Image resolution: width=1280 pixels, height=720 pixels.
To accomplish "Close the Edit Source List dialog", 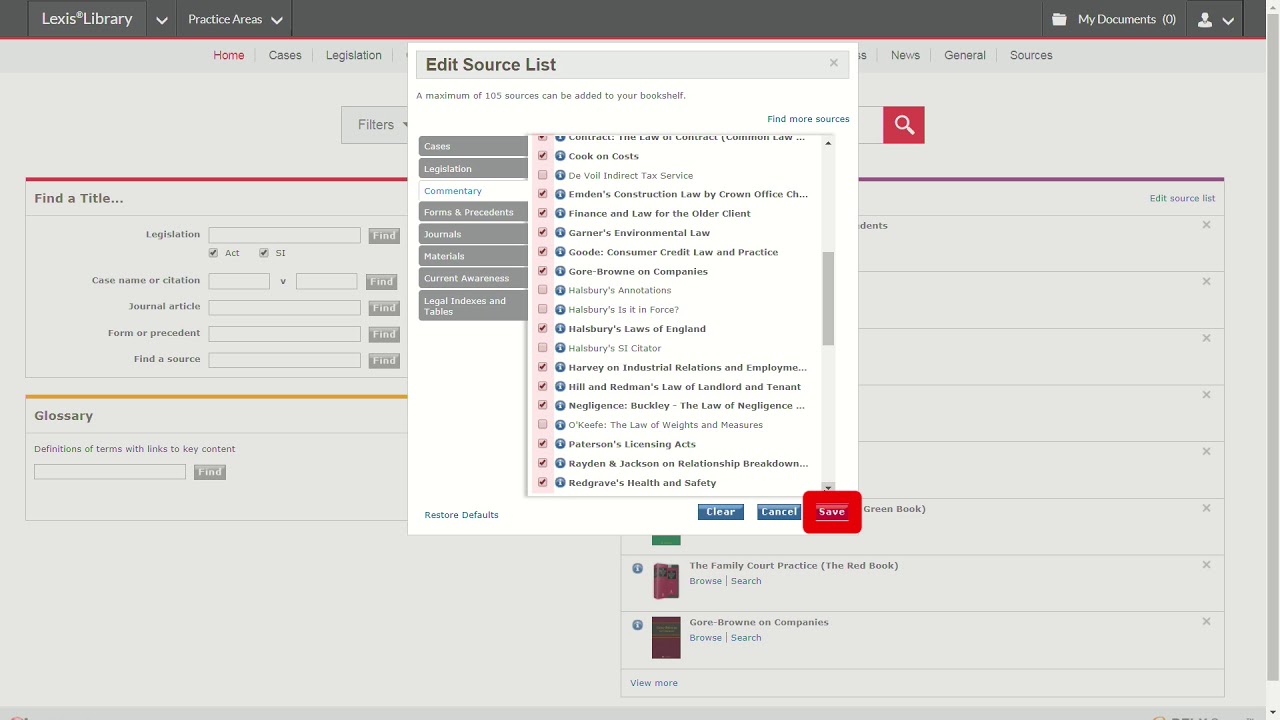I will 833,63.
